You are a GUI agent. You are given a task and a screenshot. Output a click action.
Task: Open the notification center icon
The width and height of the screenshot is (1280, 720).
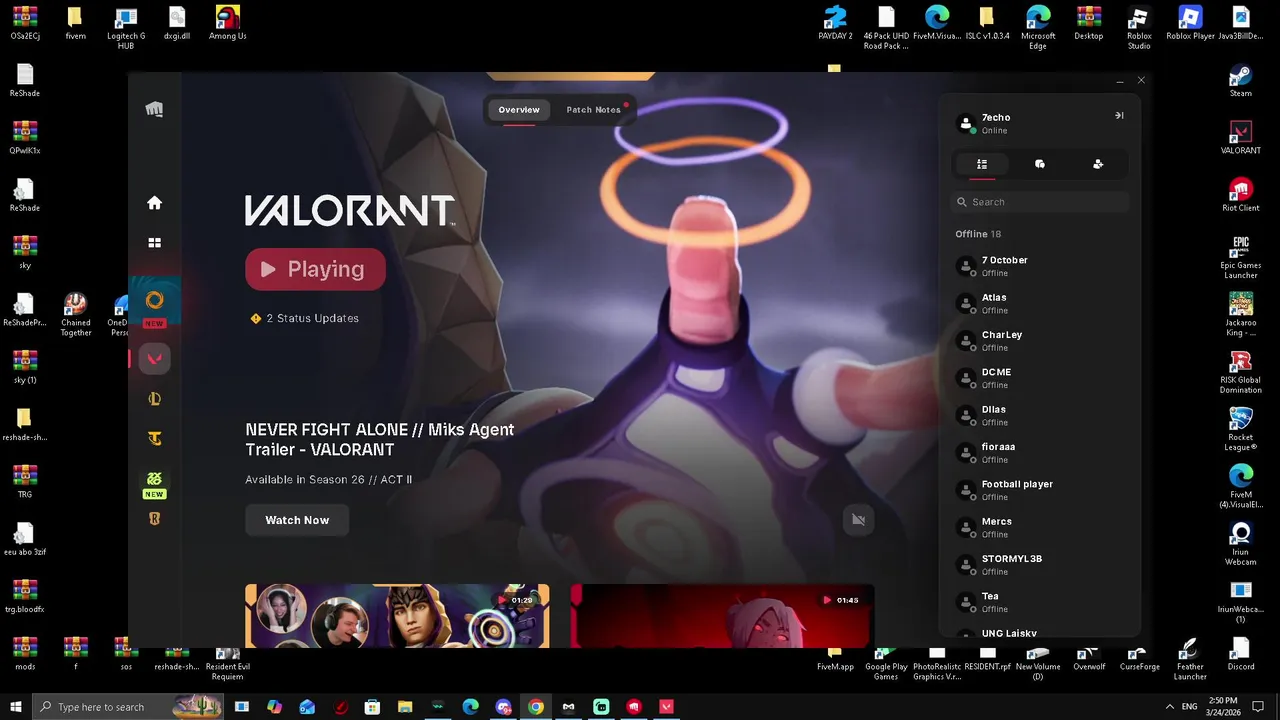pyautogui.click(x=1259, y=707)
